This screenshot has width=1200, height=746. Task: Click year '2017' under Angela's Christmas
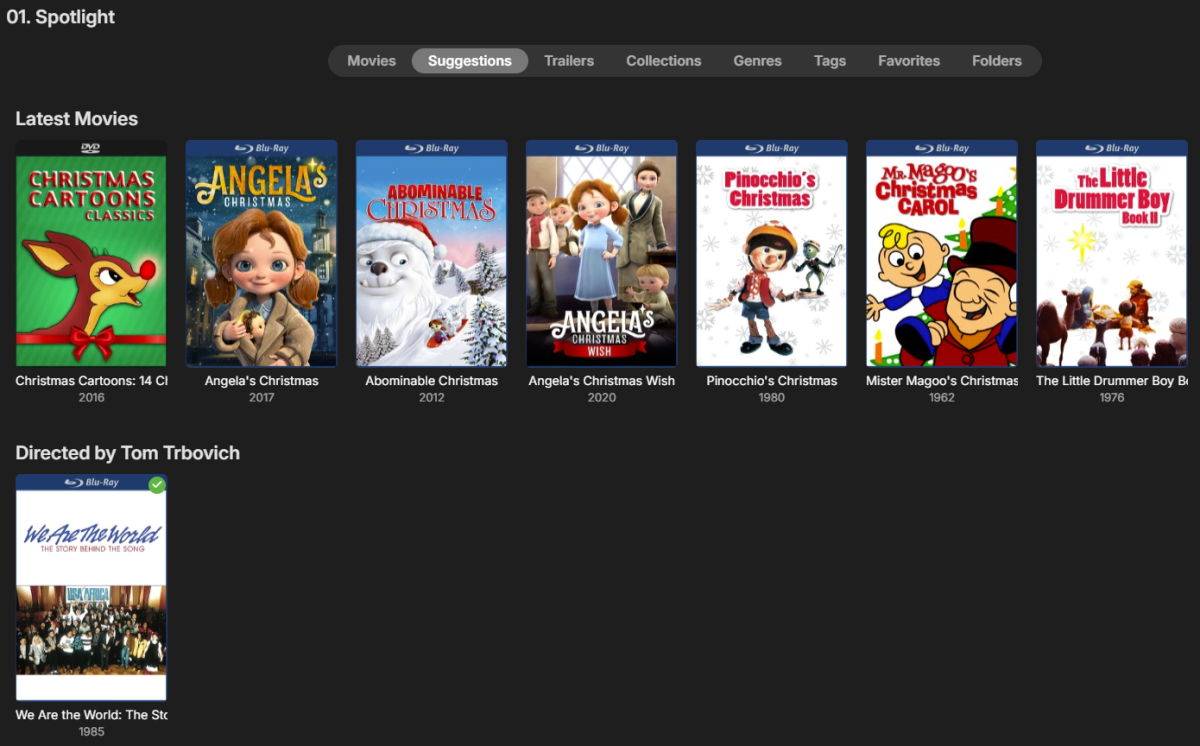coord(261,397)
